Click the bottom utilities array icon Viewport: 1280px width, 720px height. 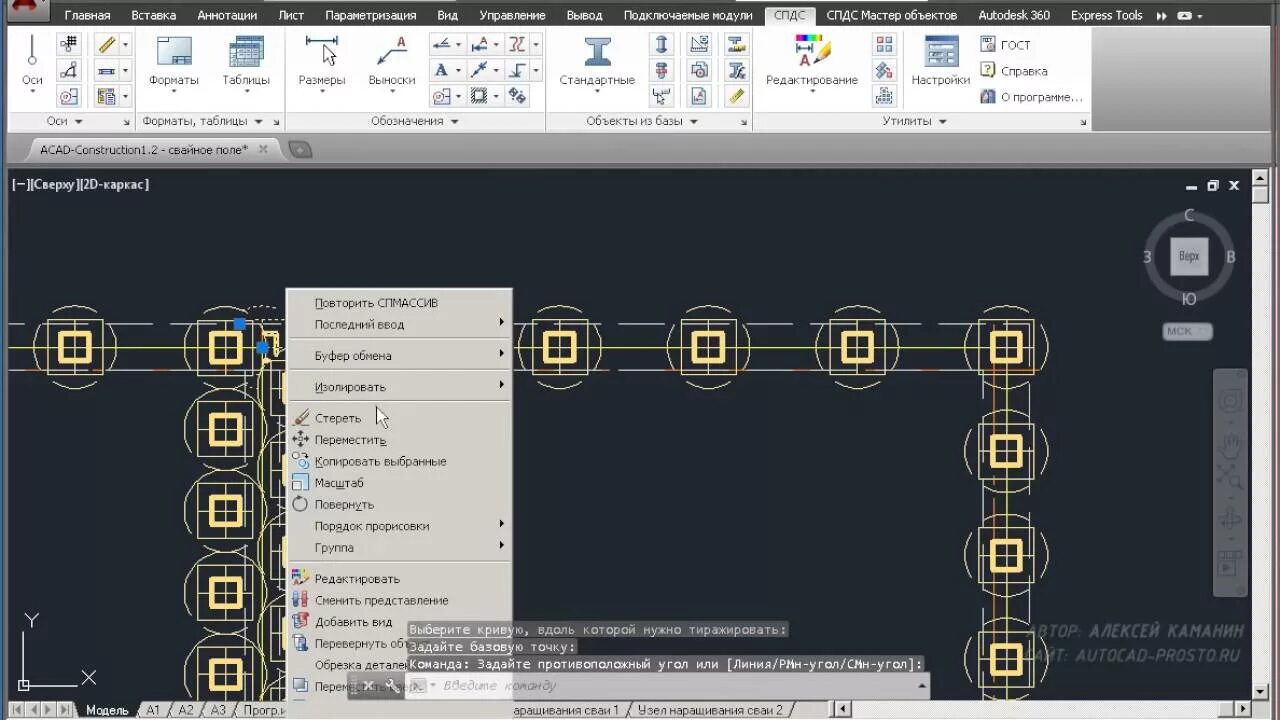(884, 96)
